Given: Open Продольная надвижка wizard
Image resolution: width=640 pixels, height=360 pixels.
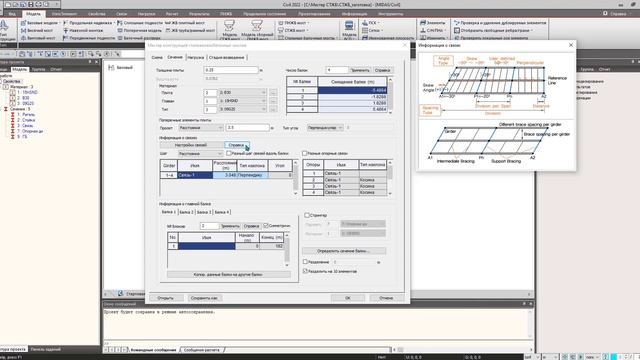Looking at the screenshot, I should pos(89,23).
